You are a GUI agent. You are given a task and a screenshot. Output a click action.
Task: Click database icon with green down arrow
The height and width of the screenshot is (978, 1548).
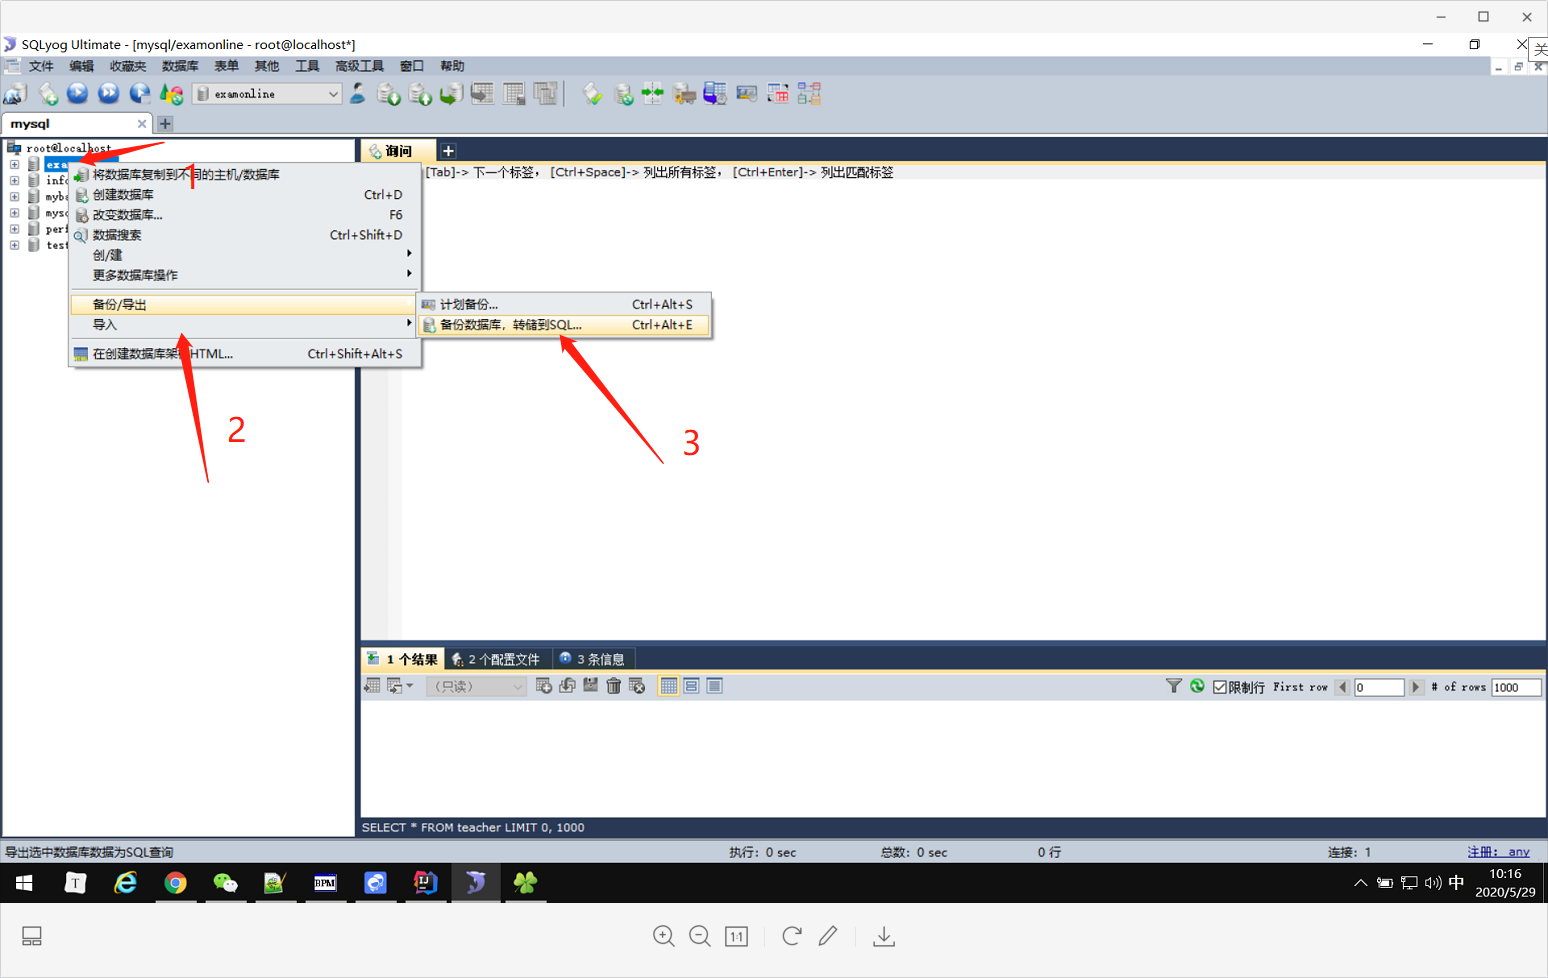coord(388,94)
